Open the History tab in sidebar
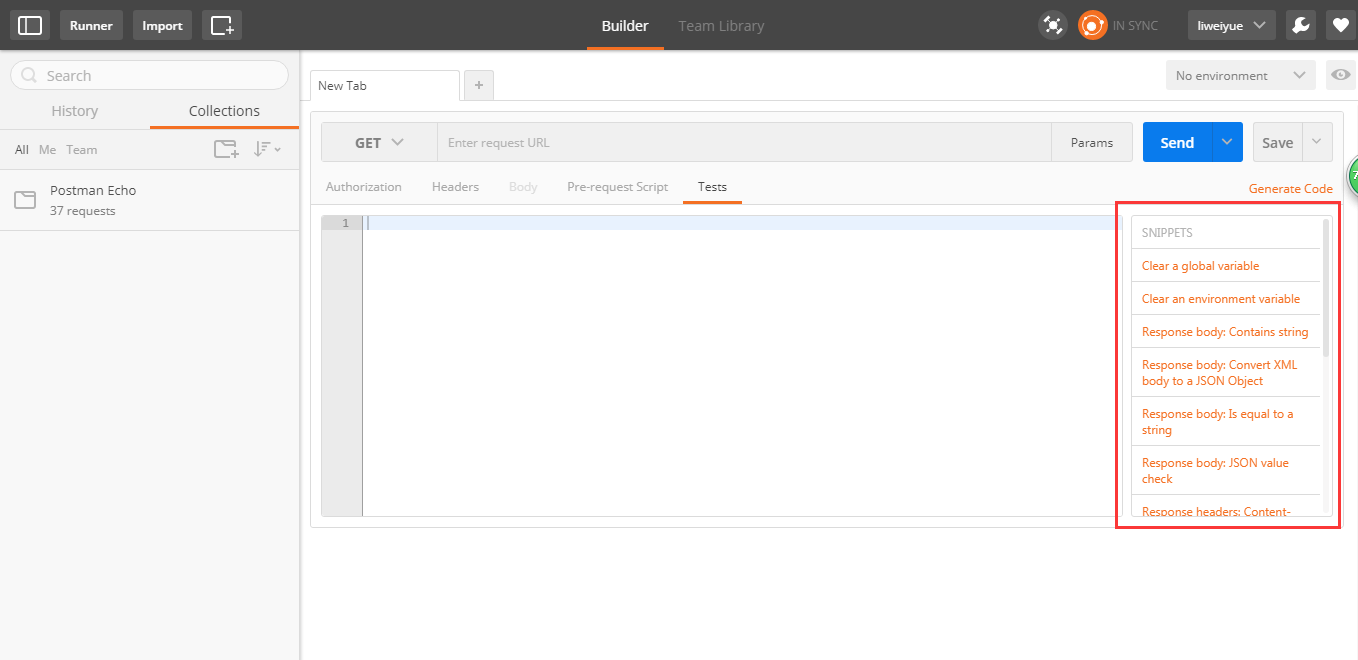This screenshot has width=1358, height=660. [75, 111]
